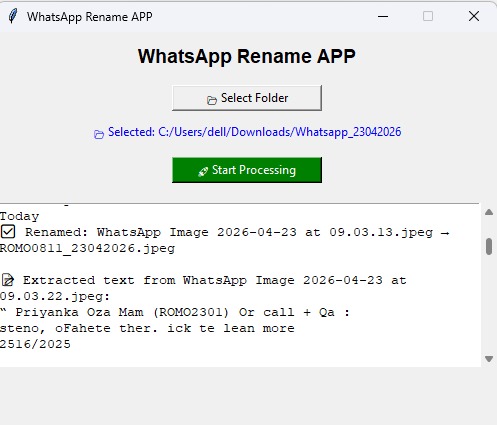Click the 'ROMO0811_23042026.jpeg' filename in log
497x425 pixels.
pos(87,248)
